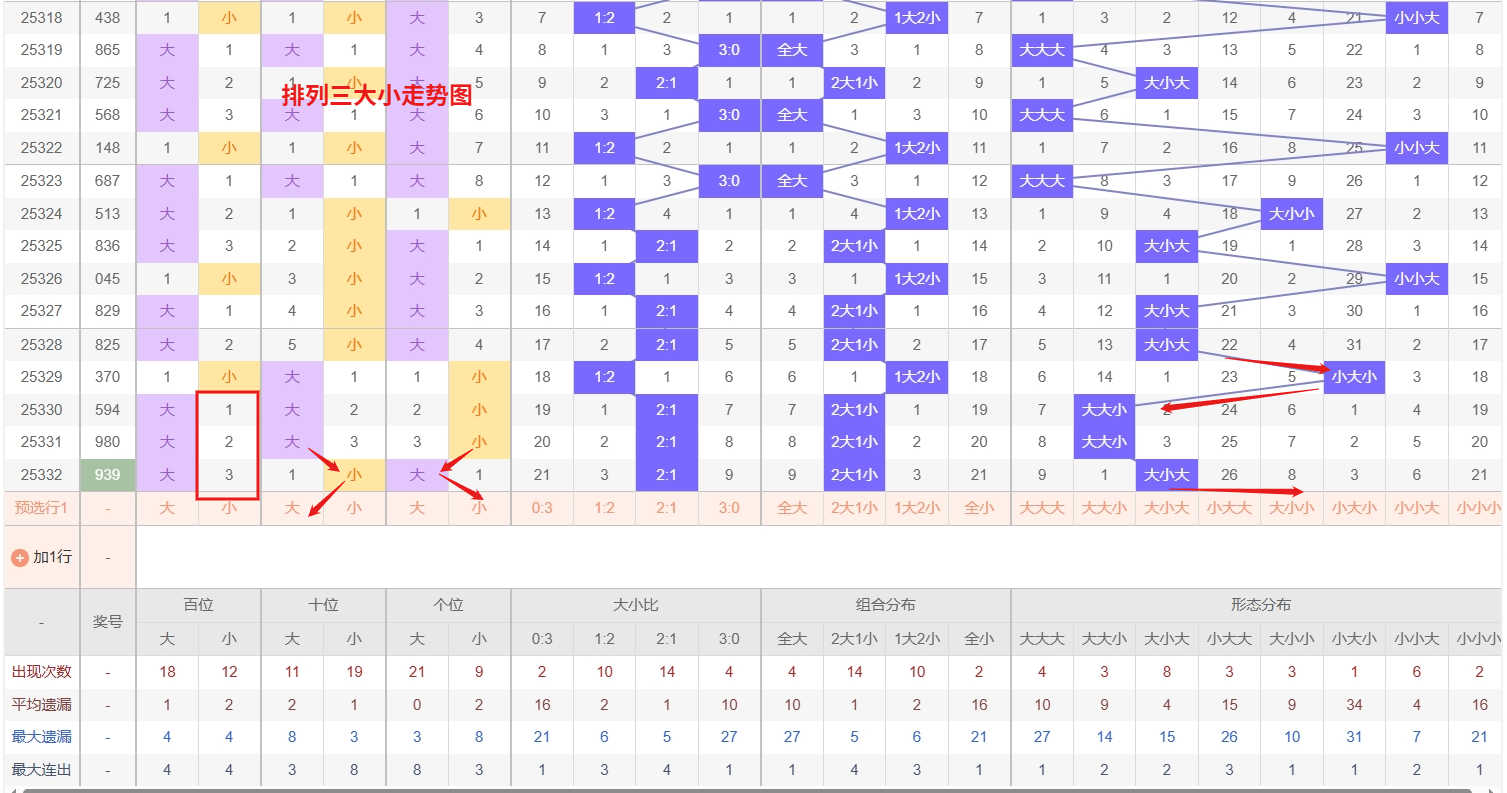
Task: Click winning number 939 highlighted in green
Action: [108, 475]
